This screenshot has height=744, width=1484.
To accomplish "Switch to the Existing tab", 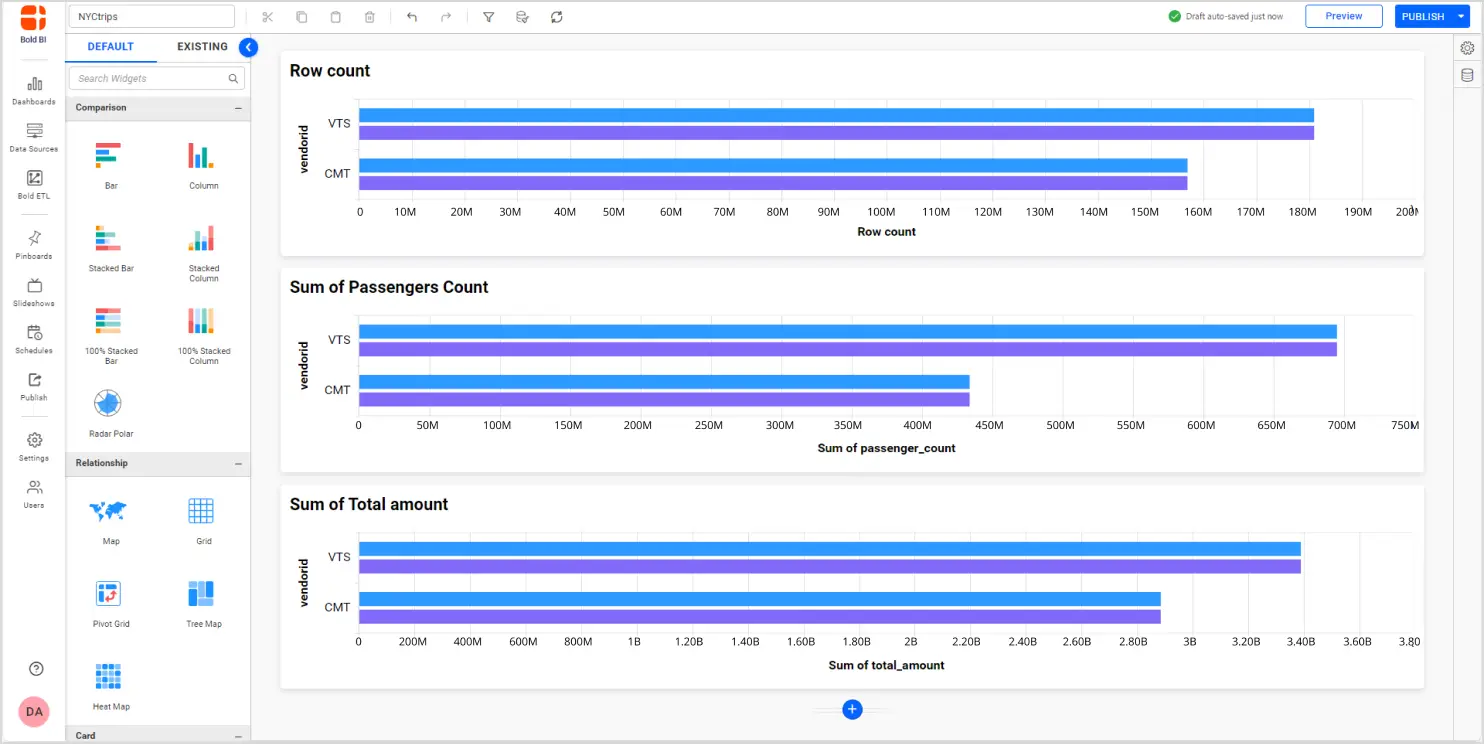I will [x=202, y=47].
